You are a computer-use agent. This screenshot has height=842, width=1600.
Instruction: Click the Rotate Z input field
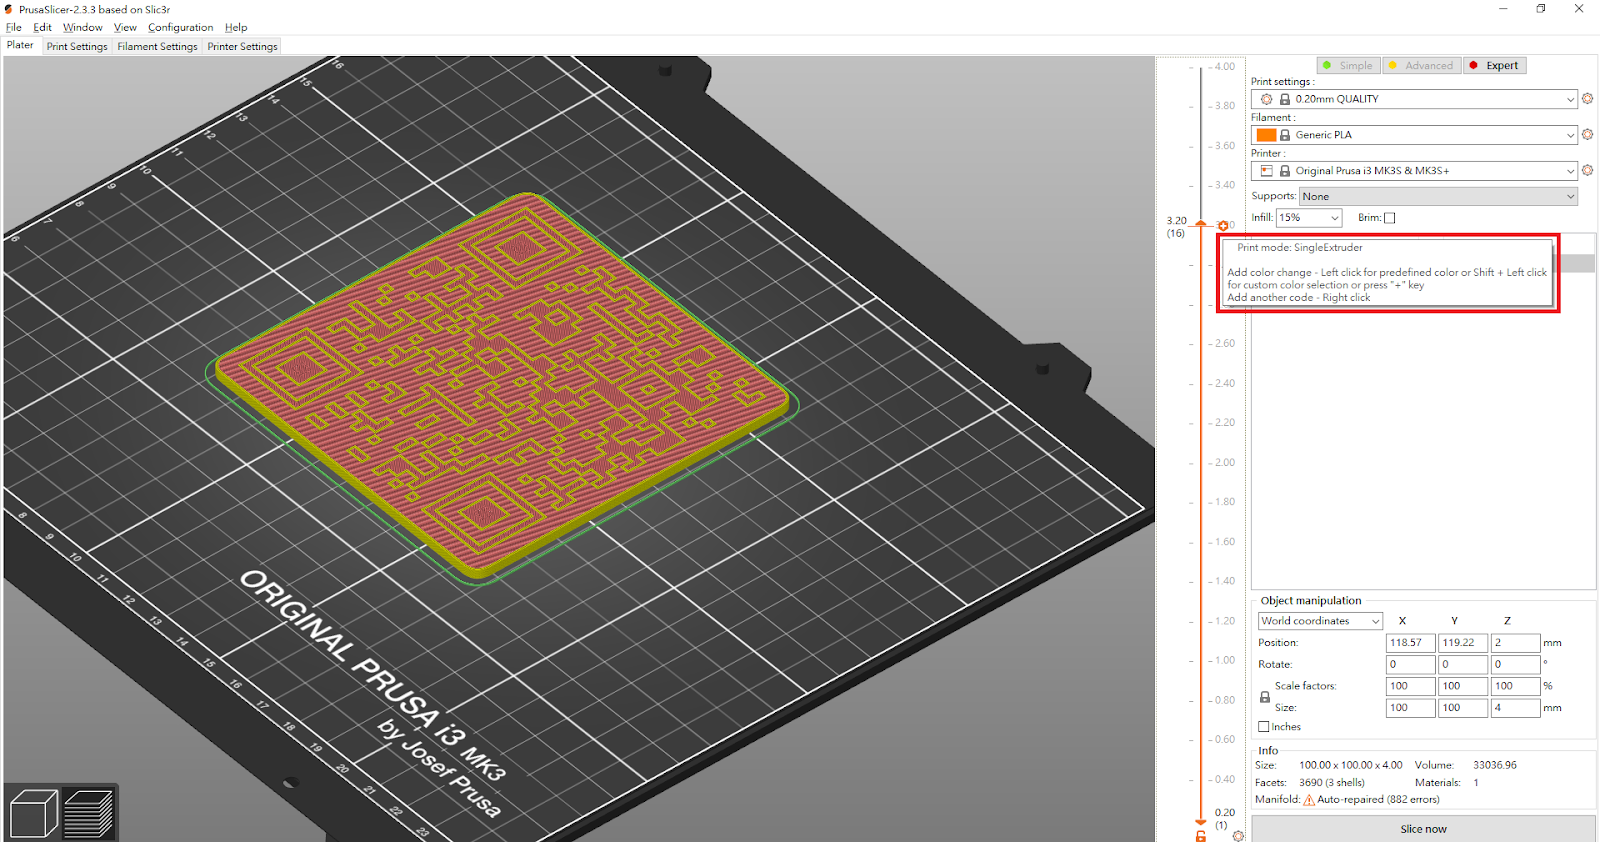pyautogui.click(x=1515, y=665)
